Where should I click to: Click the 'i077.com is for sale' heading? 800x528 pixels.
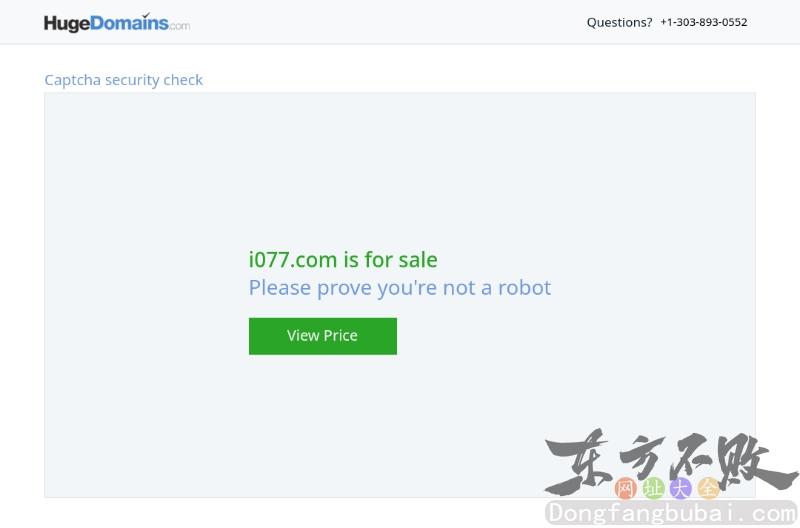click(343, 260)
